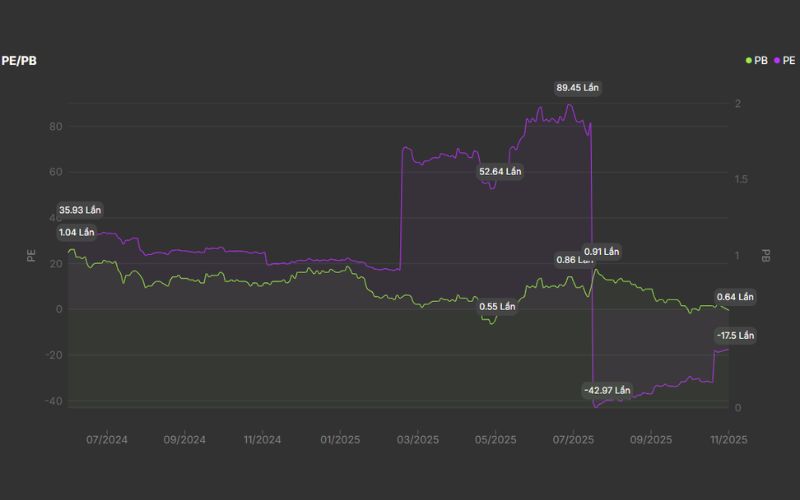Click the 03/2025 x-axis date label

pos(418,439)
